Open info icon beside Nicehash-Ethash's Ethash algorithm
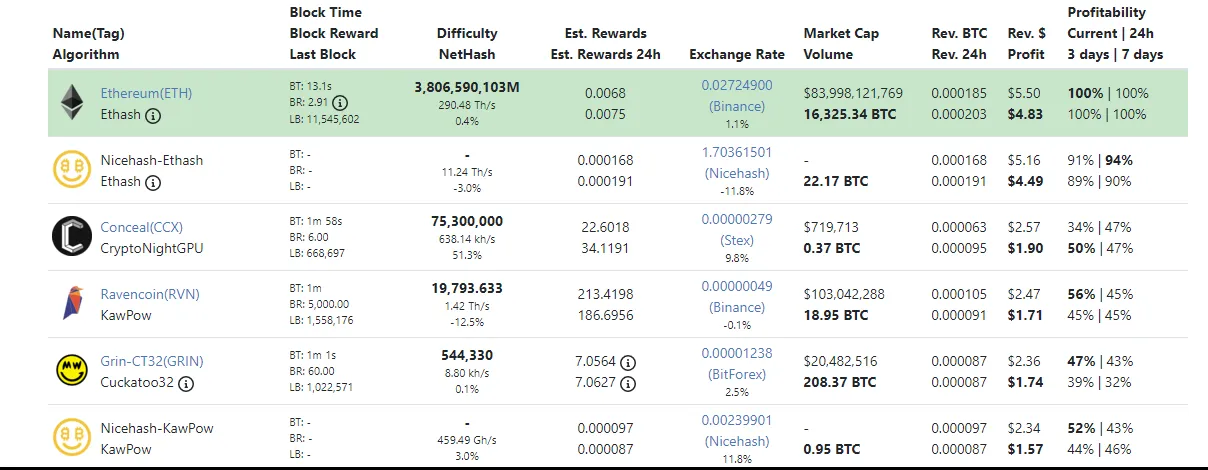Image resolution: width=1208 pixels, height=470 pixels. point(153,182)
